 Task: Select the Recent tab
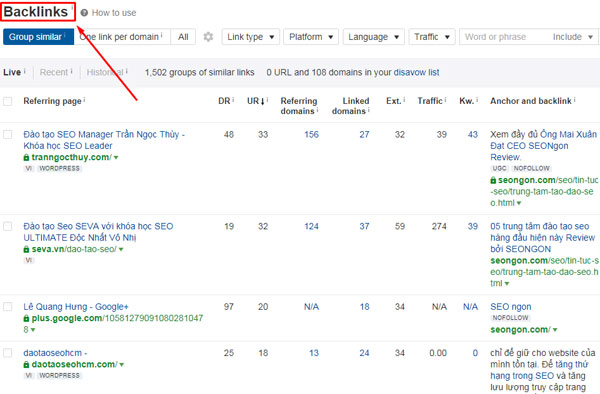click(54, 72)
